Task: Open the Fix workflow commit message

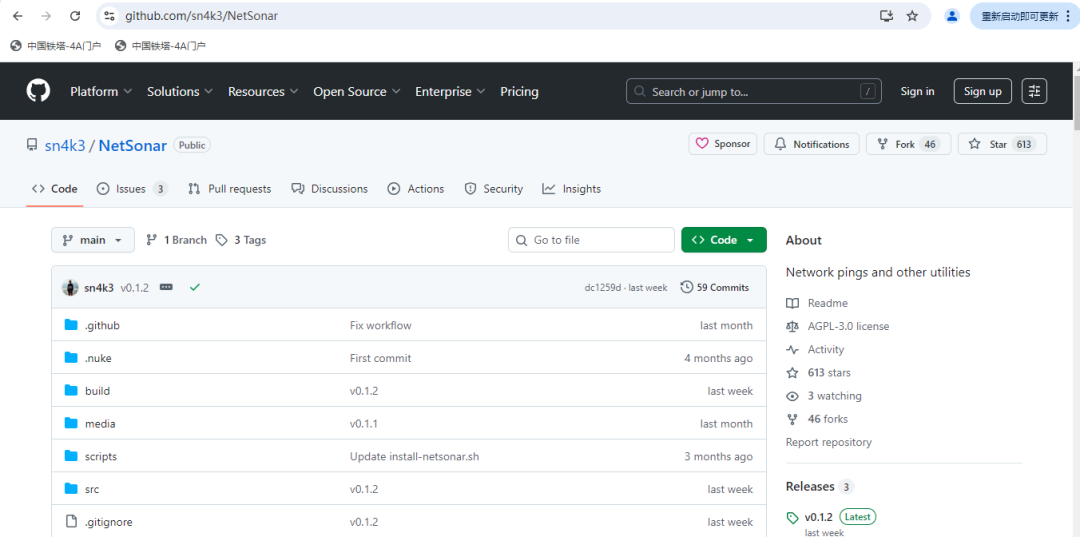Action: [380, 325]
